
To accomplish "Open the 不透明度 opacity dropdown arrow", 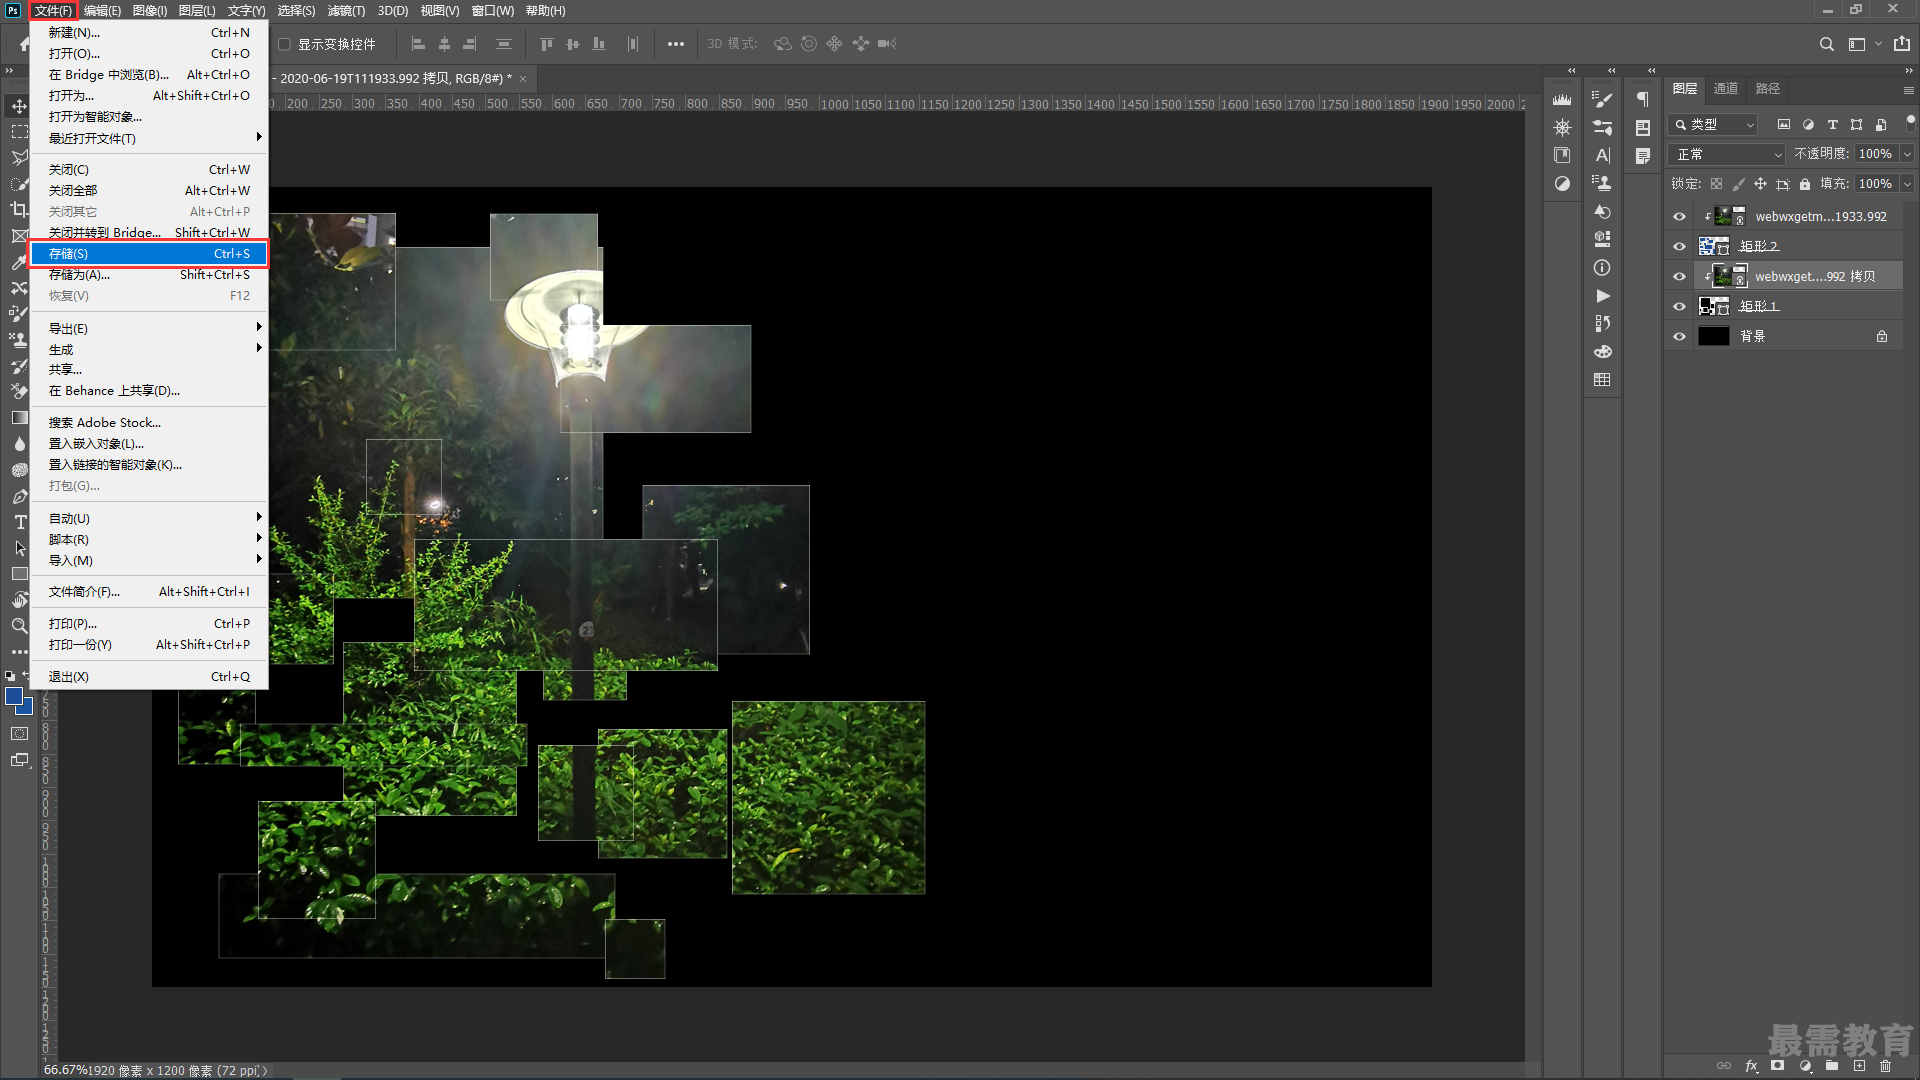I will (x=1907, y=154).
